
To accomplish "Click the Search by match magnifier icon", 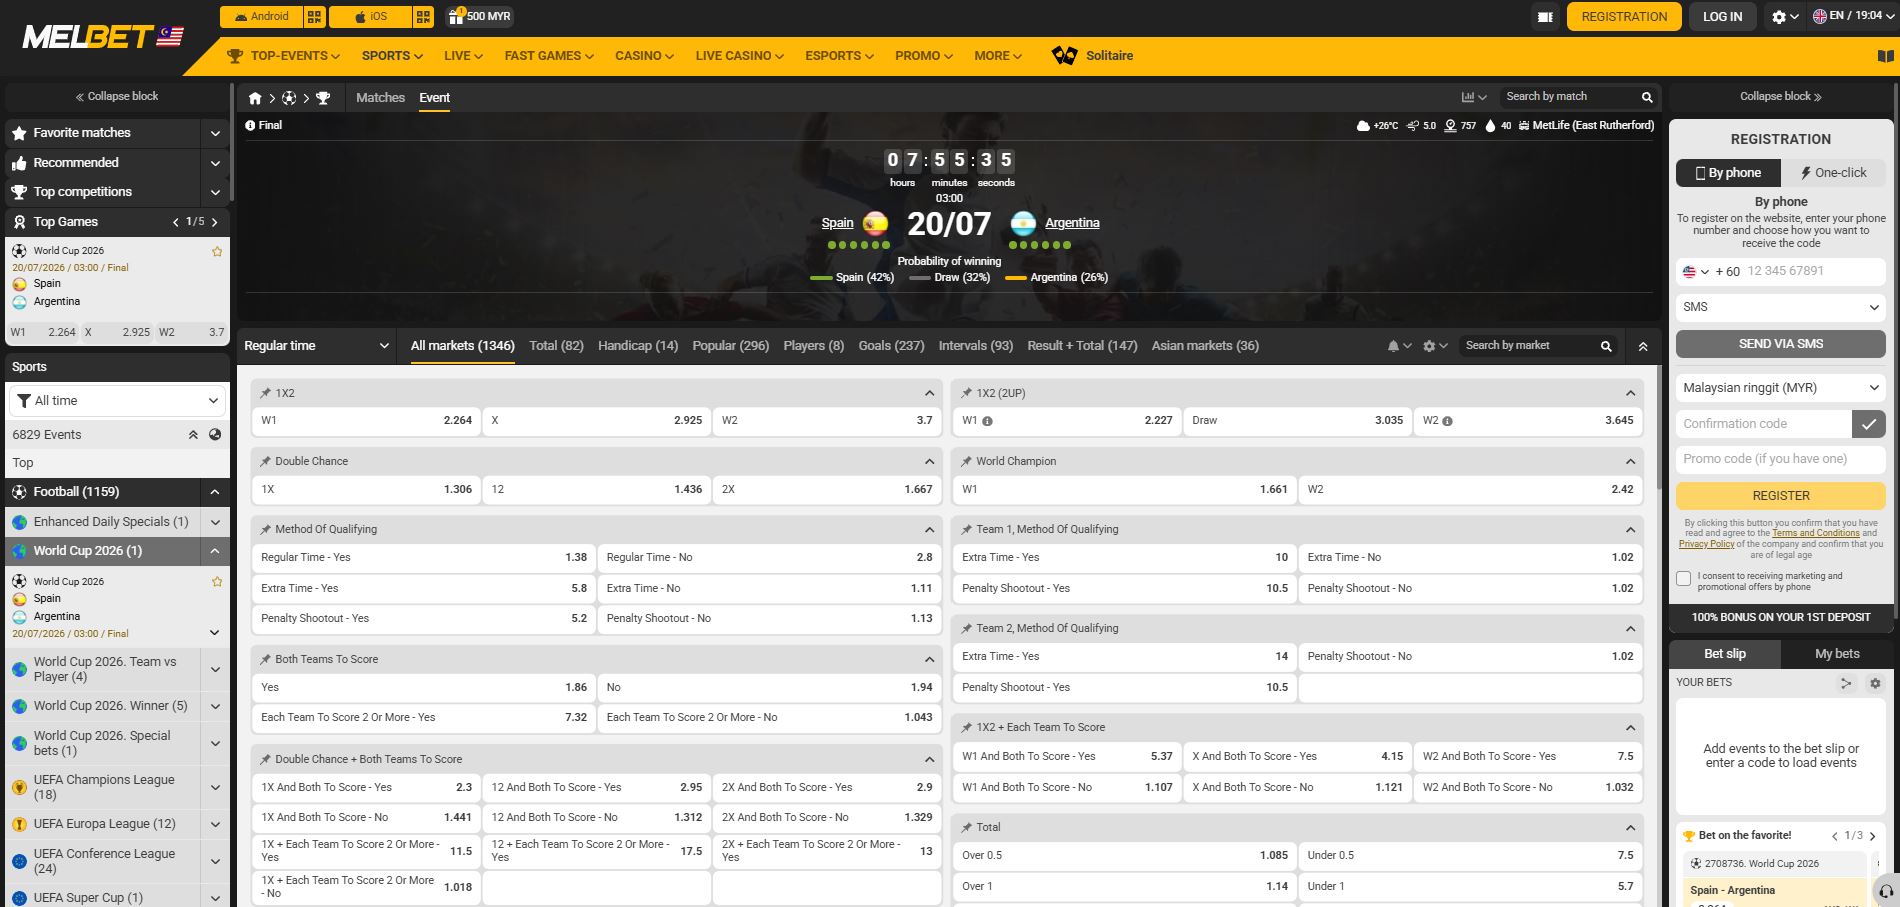I will point(1647,97).
